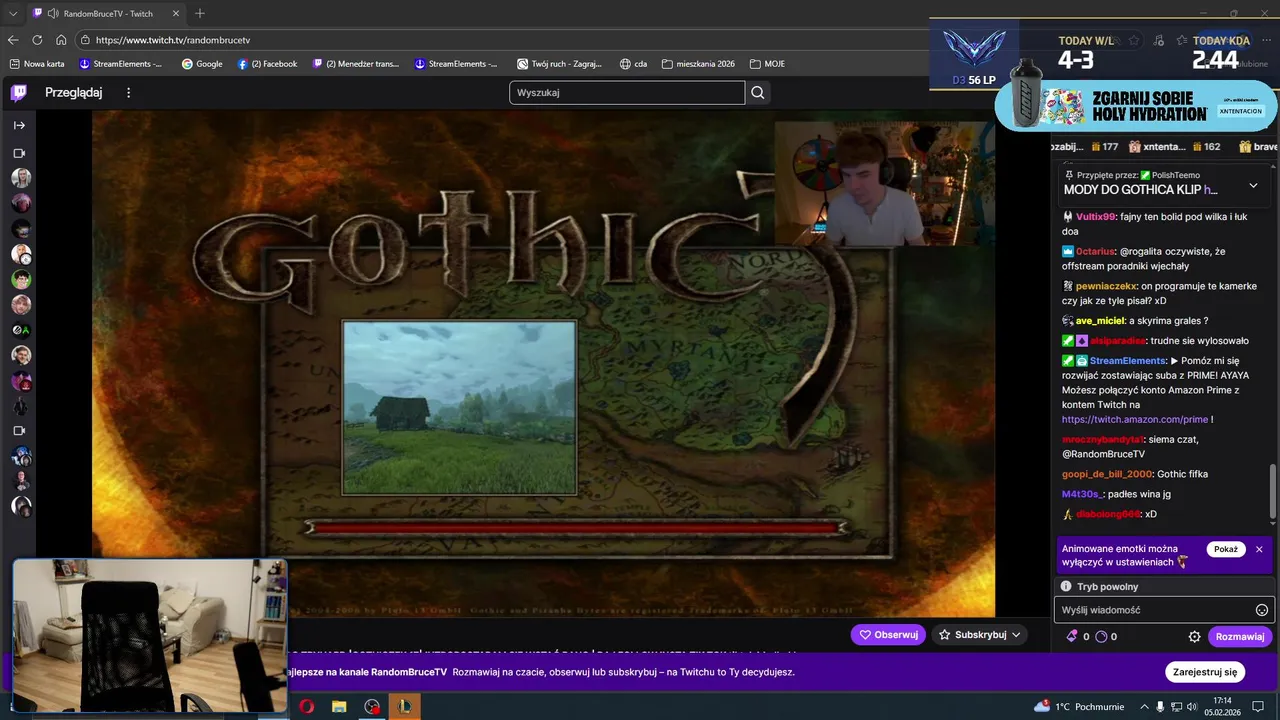
Task: Open the Google bookmark
Action: pyautogui.click(x=202, y=64)
